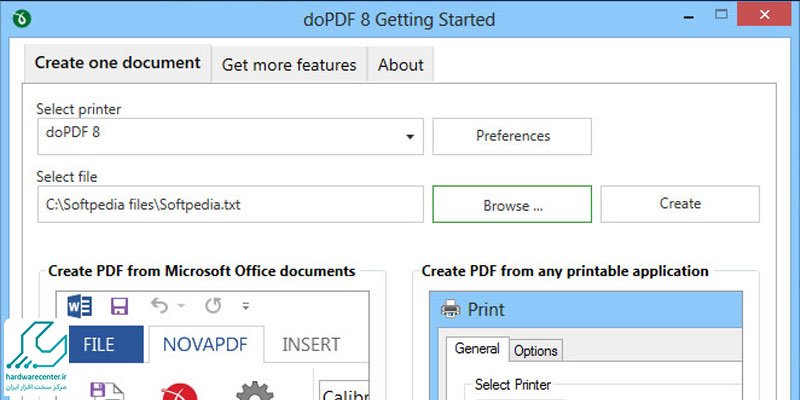The image size is (800, 400).
Task: Click the 'doPDF 8 Getting Started' title text
Action: coord(399,20)
